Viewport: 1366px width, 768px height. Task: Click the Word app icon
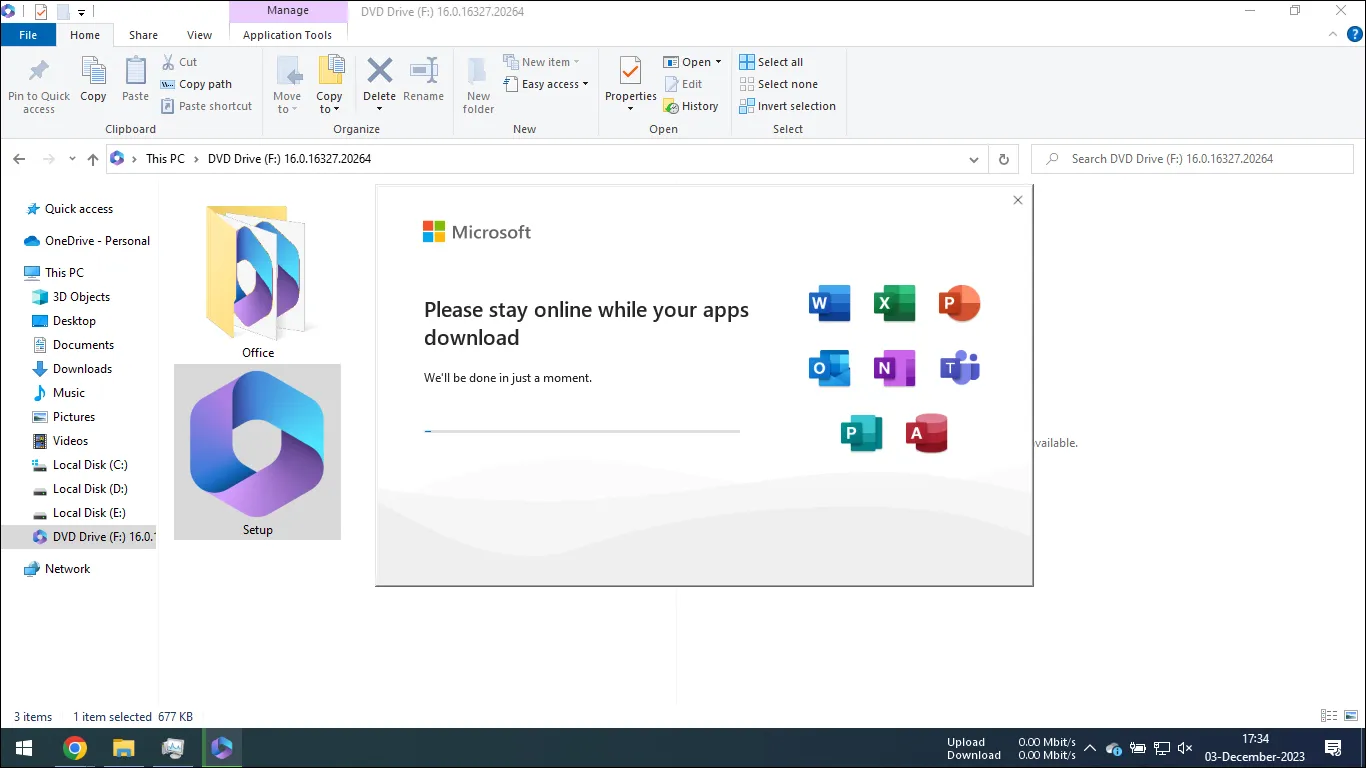tap(828, 303)
